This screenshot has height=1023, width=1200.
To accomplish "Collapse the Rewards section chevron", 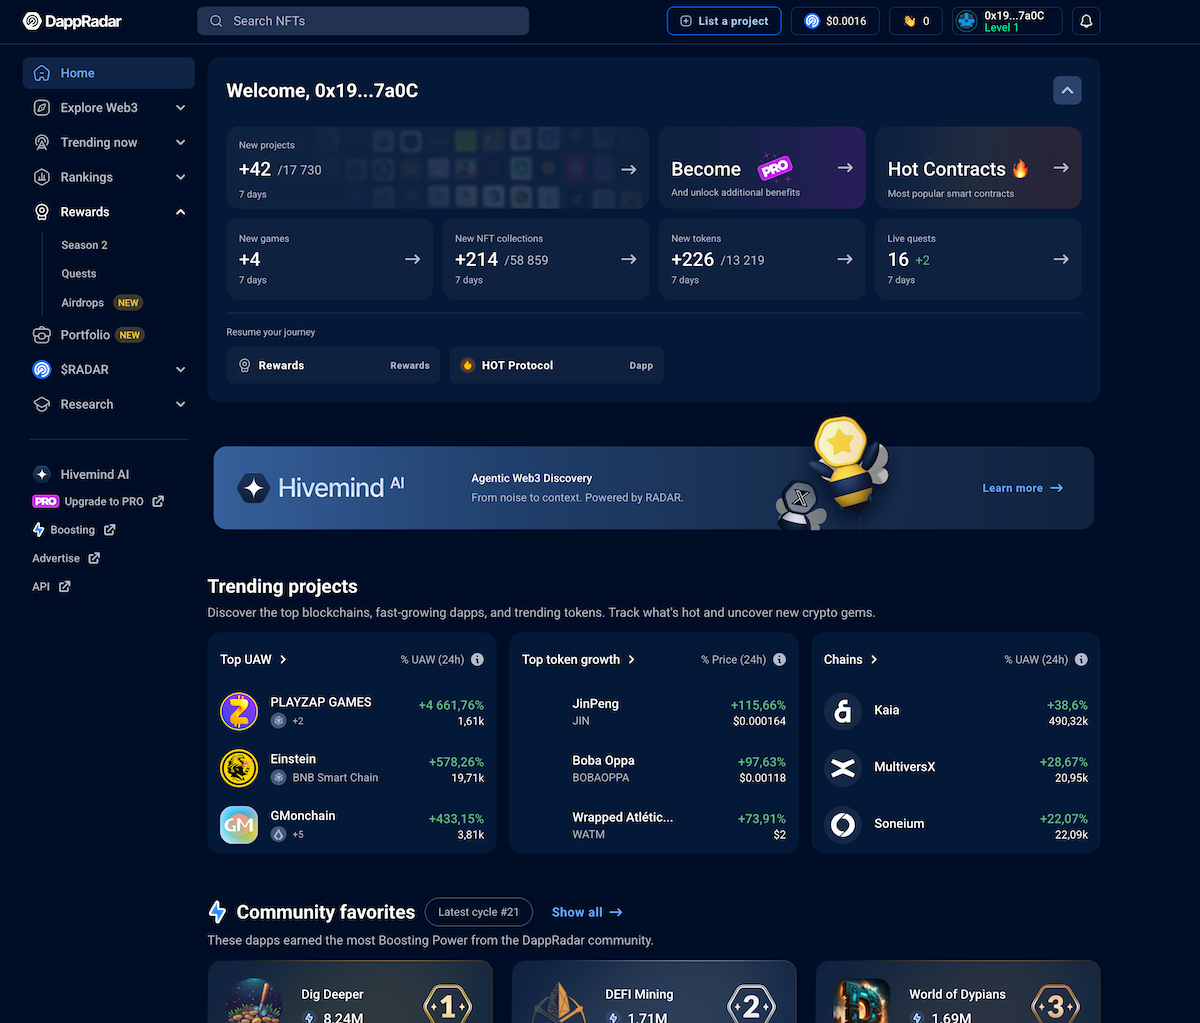I will (x=181, y=212).
